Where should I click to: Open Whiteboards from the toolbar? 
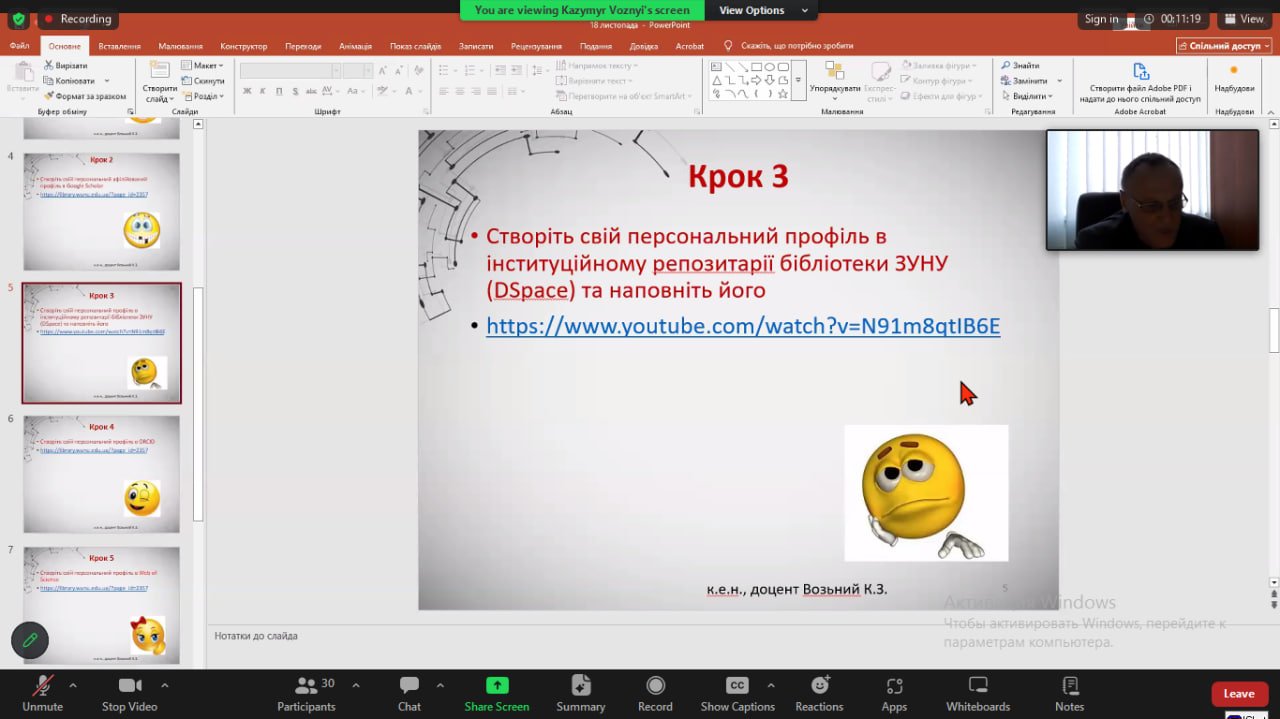pos(978,693)
